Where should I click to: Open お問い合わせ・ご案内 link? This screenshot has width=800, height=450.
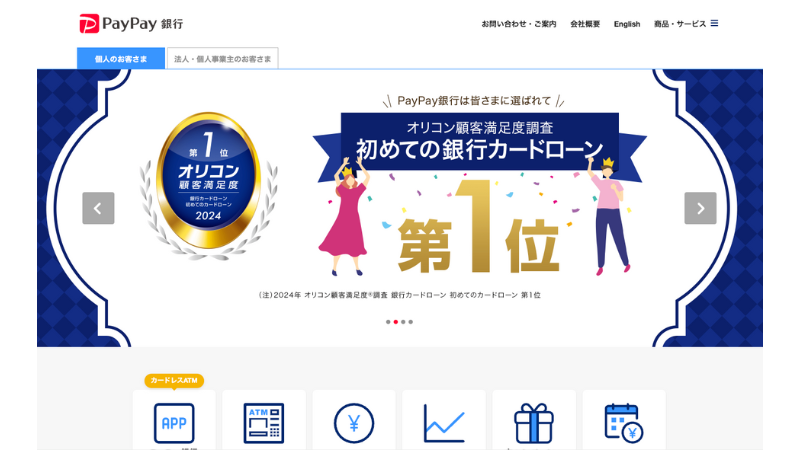[519, 24]
